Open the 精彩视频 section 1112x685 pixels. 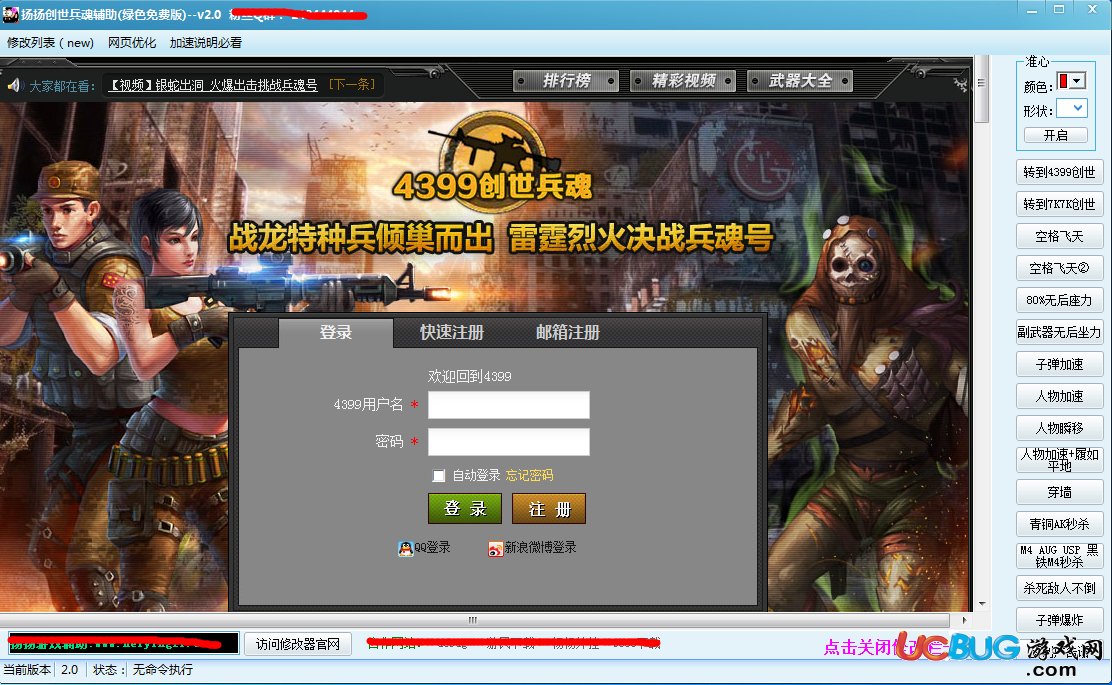click(683, 81)
